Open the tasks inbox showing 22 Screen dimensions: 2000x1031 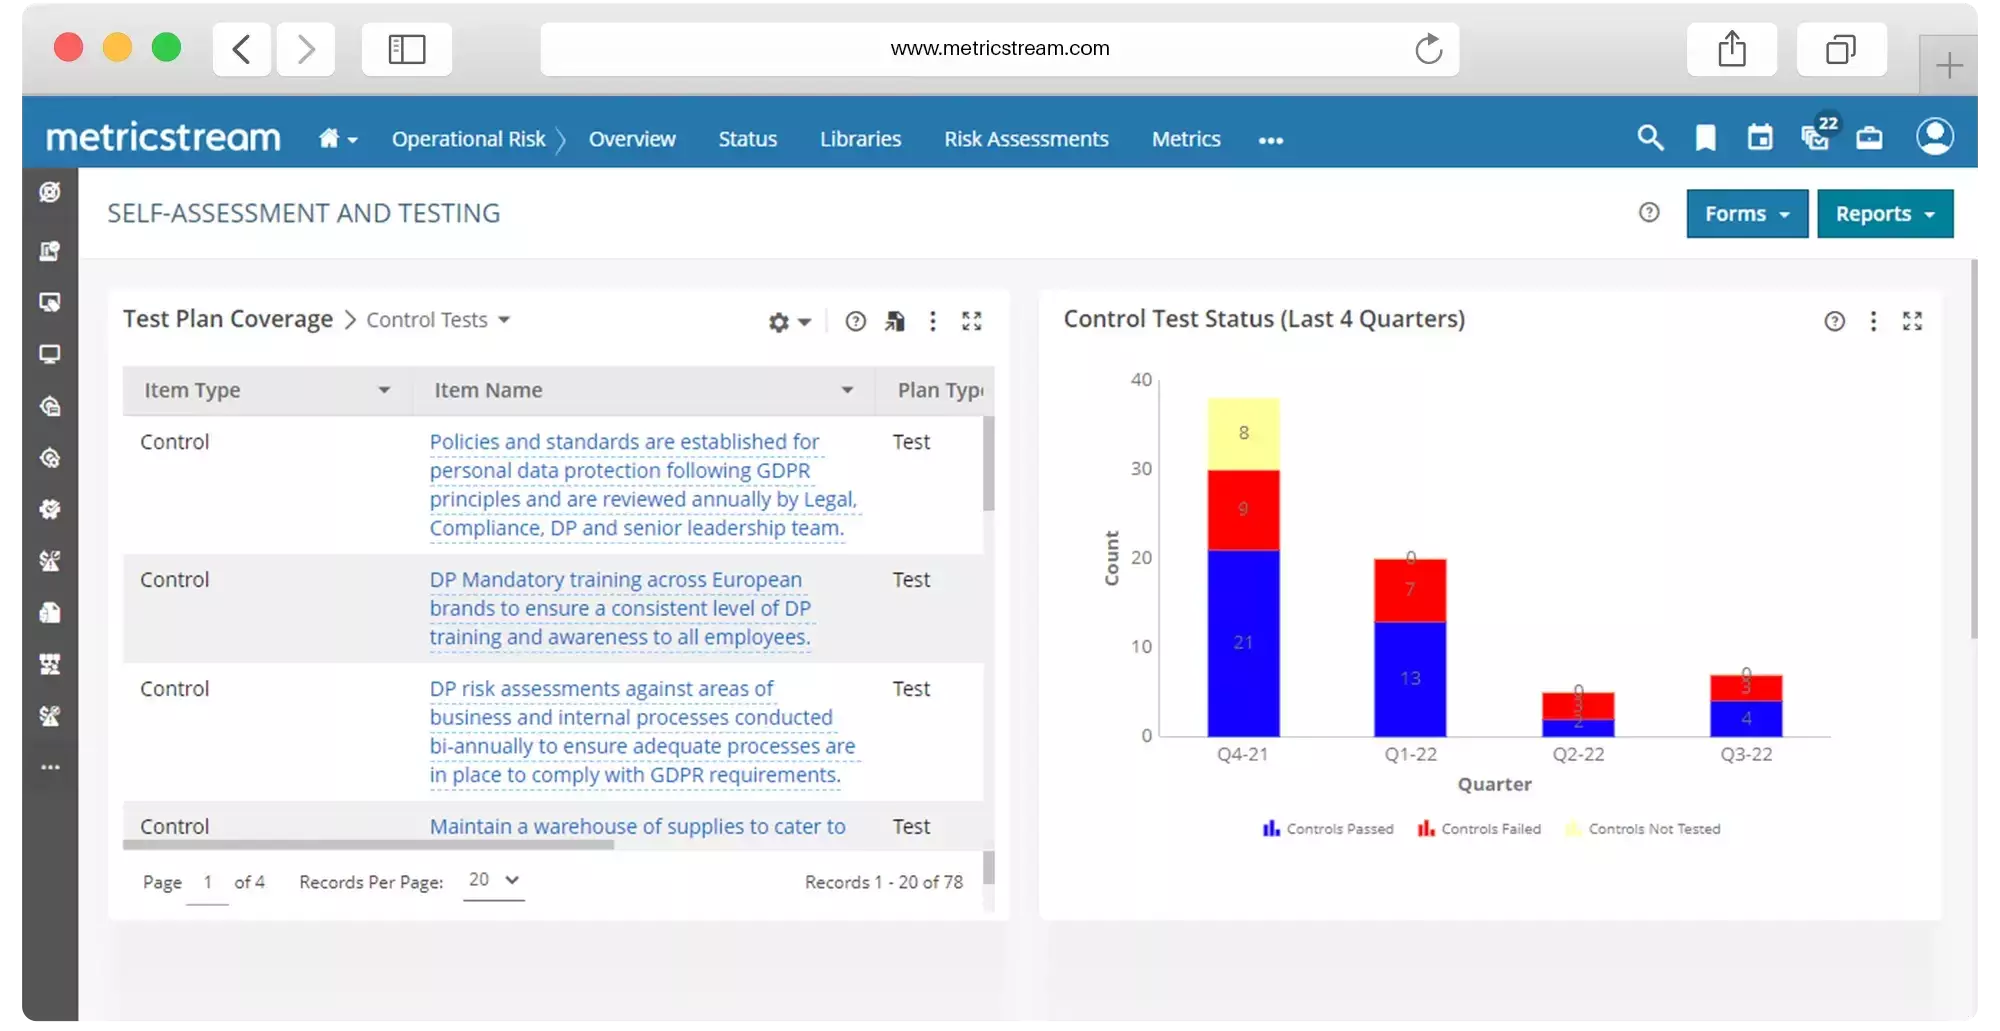[1817, 134]
